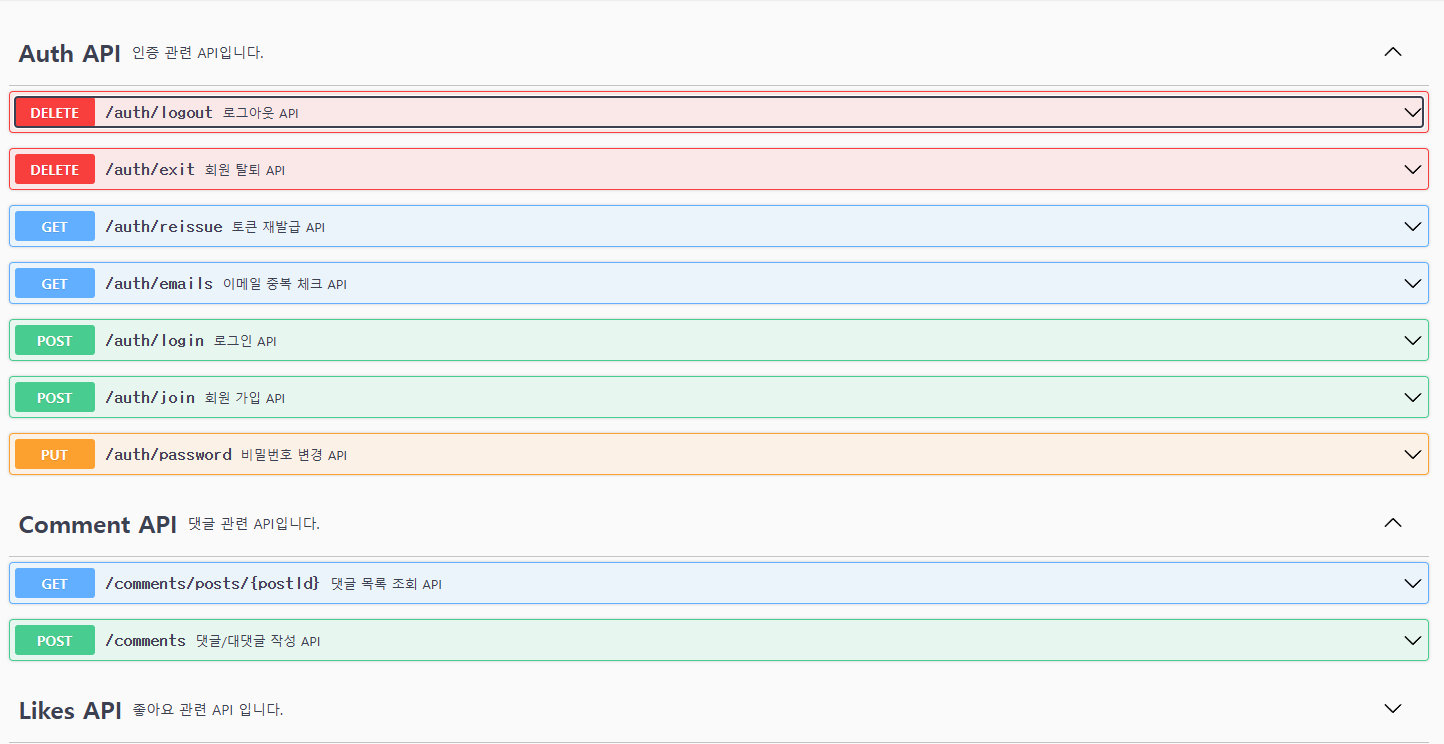1444x744 pixels.
Task: Open the /comments endpoint path
Action: [146, 641]
